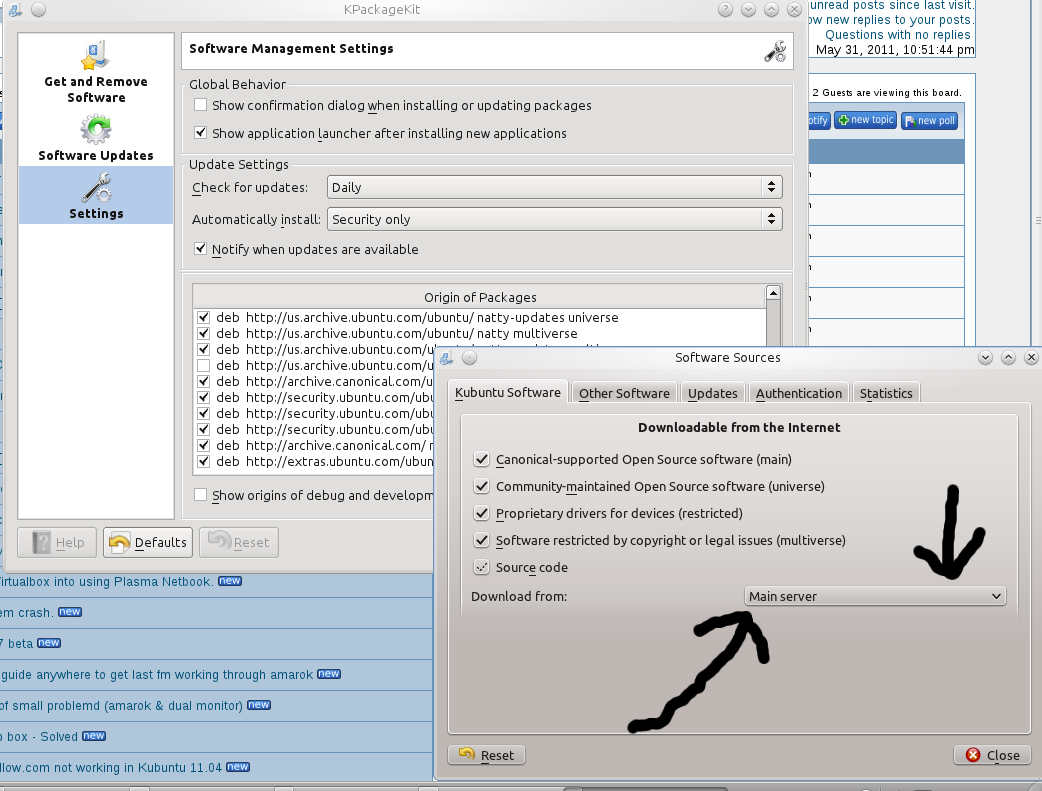This screenshot has width=1042, height=791.
Task: Click the new topic forum button
Action: (866, 120)
